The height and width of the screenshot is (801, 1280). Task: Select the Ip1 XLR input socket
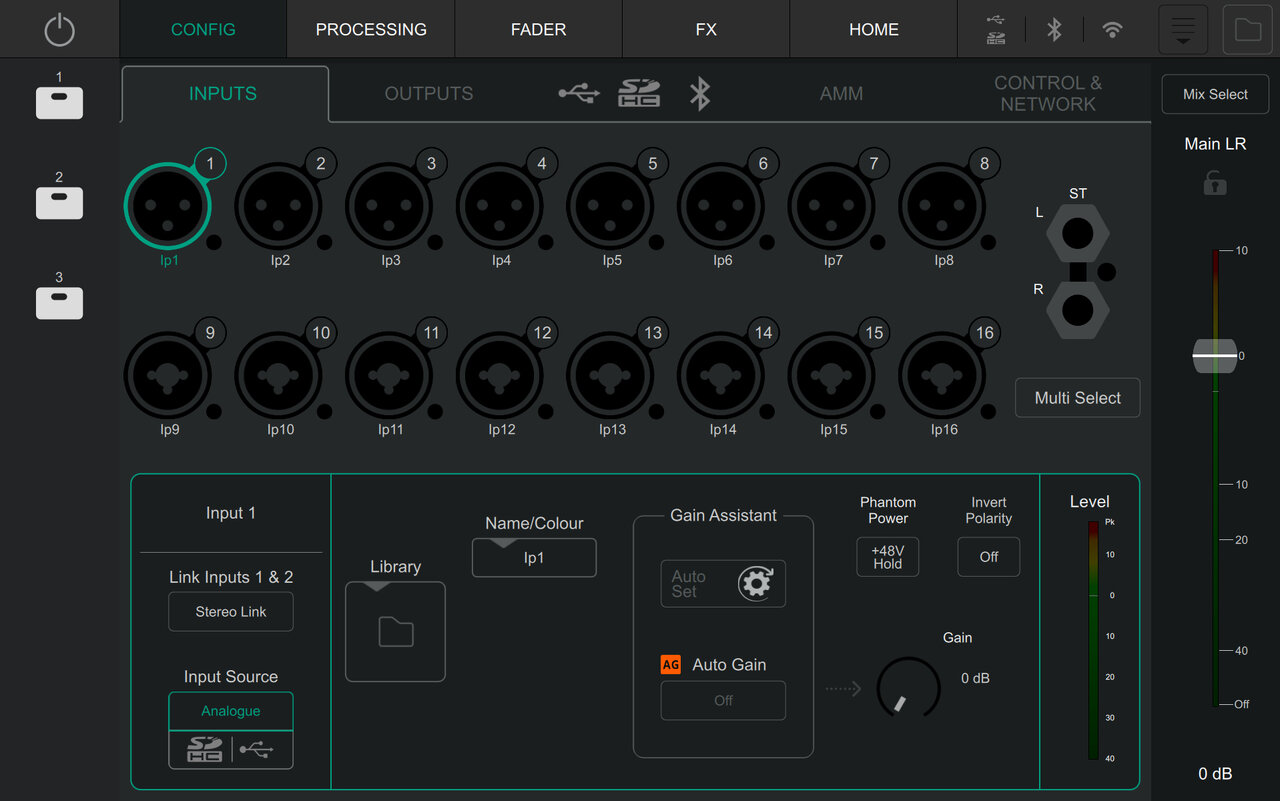point(168,206)
